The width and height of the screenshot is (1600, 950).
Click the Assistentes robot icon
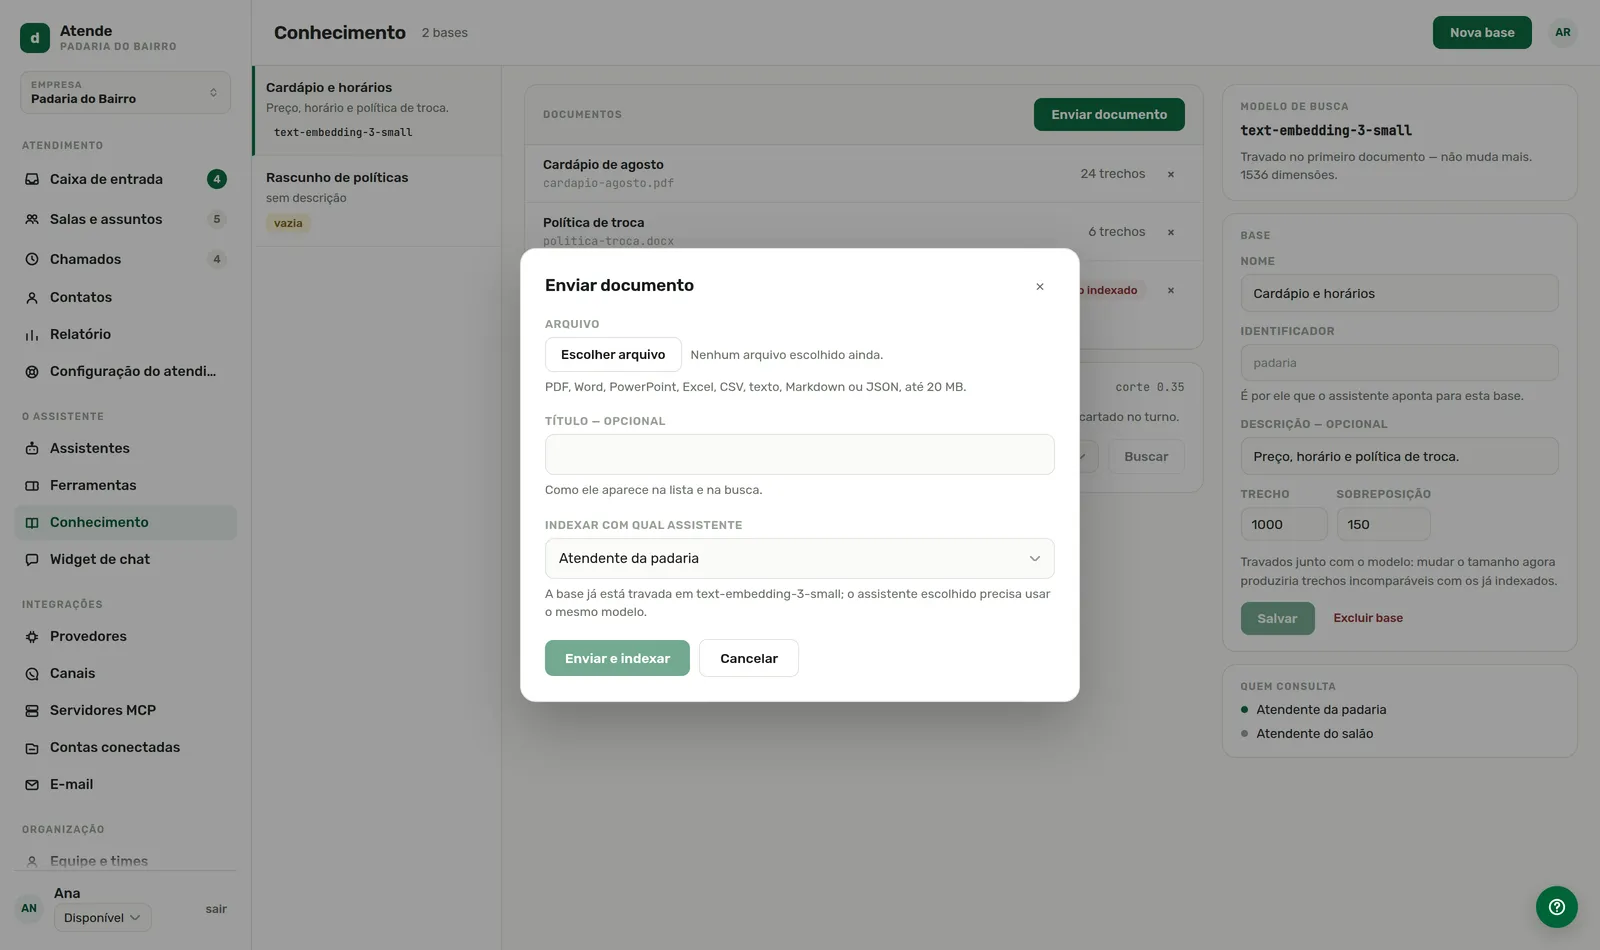click(x=32, y=448)
